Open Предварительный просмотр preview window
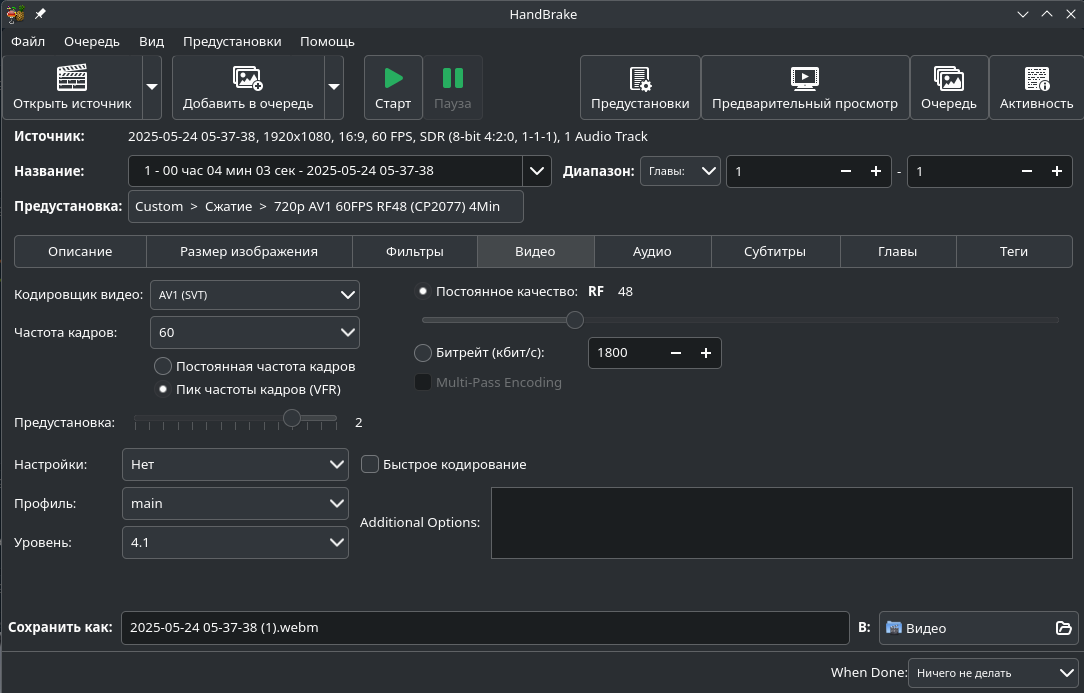This screenshot has width=1084, height=693. [805, 87]
